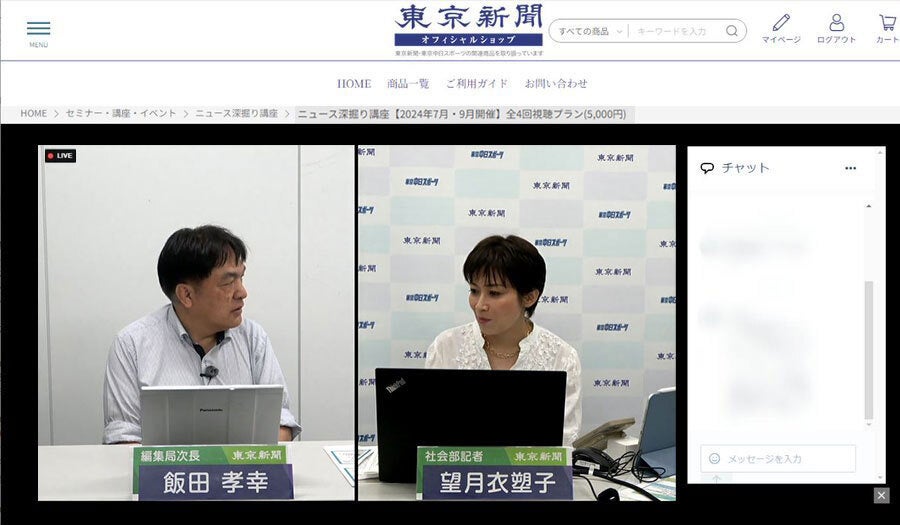Open the chat three-dots options menu
Image resolution: width=900 pixels, height=525 pixels.
pos(851,168)
